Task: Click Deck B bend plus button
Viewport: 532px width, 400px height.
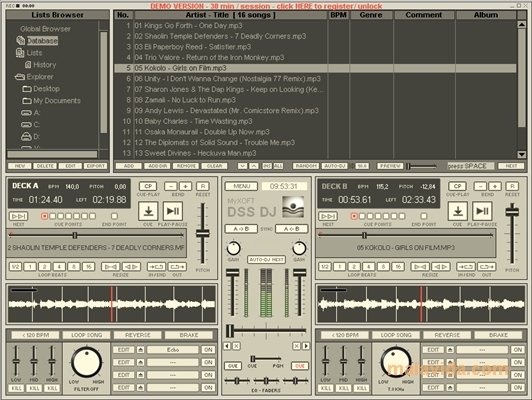Action: coord(495,186)
